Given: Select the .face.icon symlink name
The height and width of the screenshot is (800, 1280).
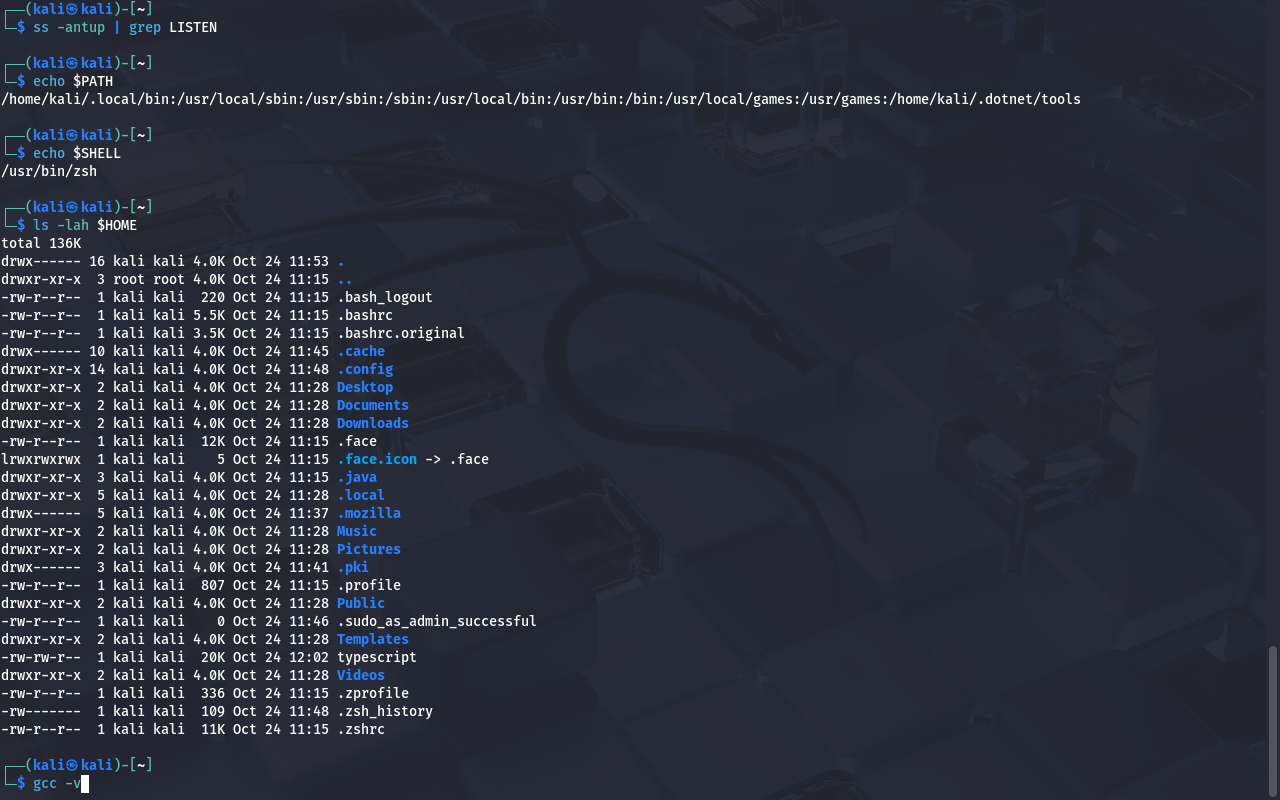Looking at the screenshot, I should (376, 459).
